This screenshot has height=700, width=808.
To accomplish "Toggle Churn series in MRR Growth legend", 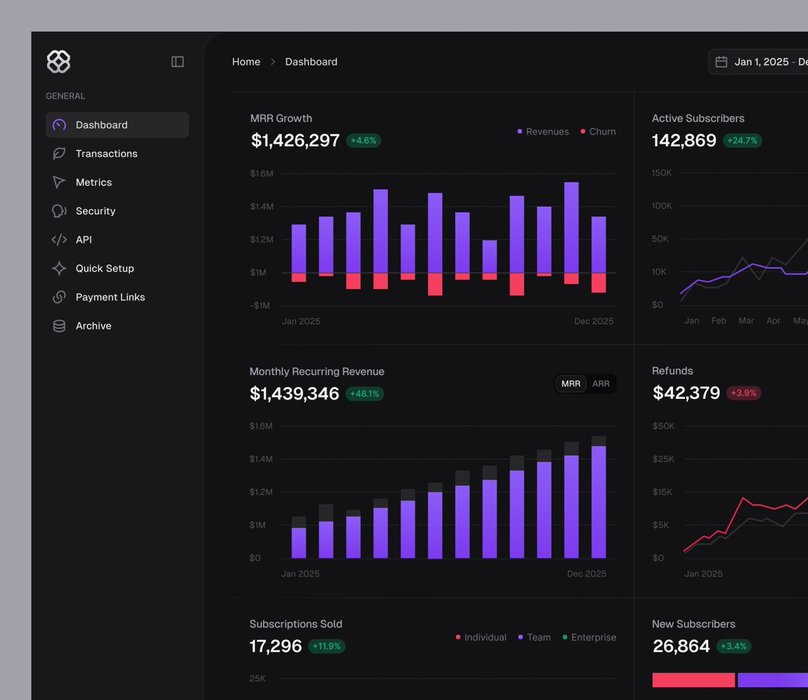I will click(x=598, y=132).
